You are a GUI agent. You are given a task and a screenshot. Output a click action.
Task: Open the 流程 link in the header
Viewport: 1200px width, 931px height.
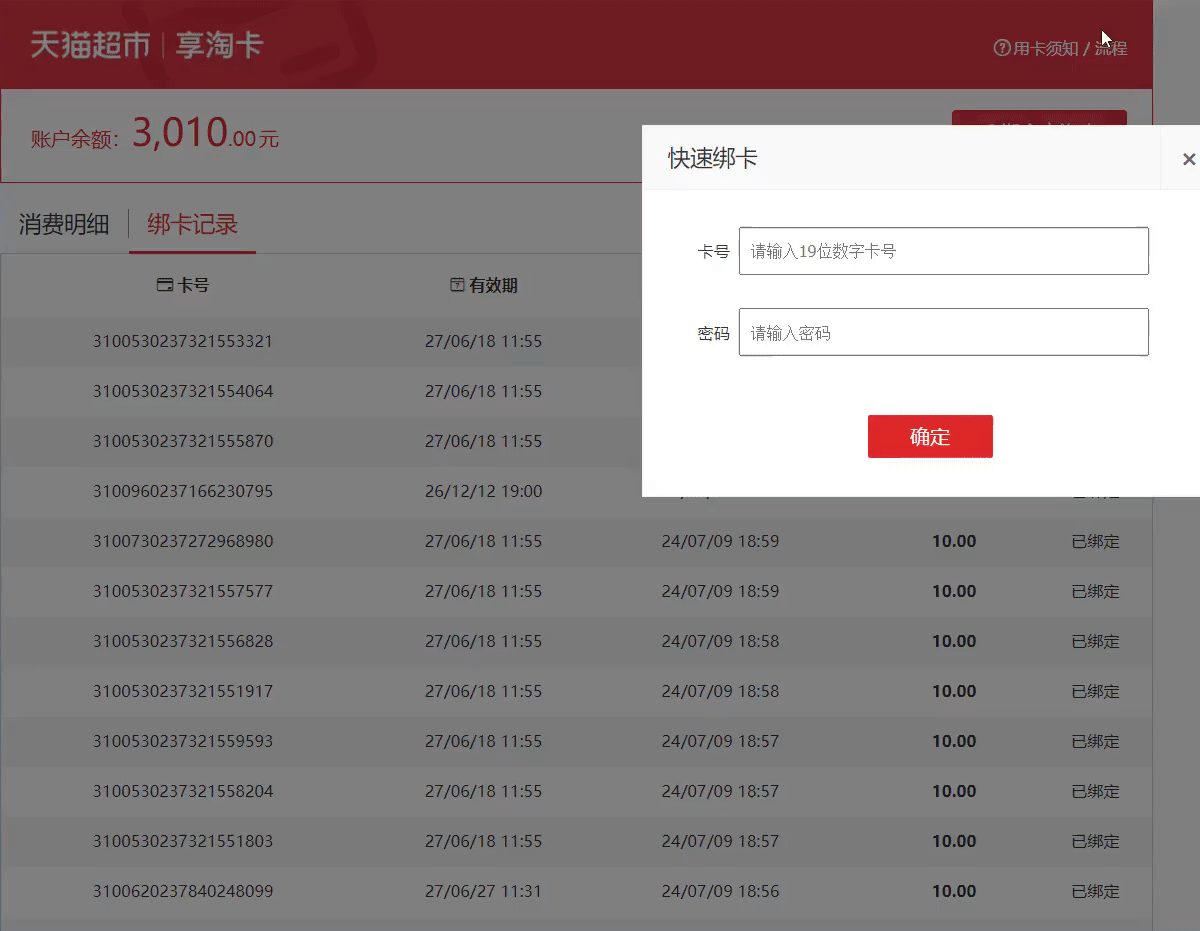pyautogui.click(x=1110, y=48)
